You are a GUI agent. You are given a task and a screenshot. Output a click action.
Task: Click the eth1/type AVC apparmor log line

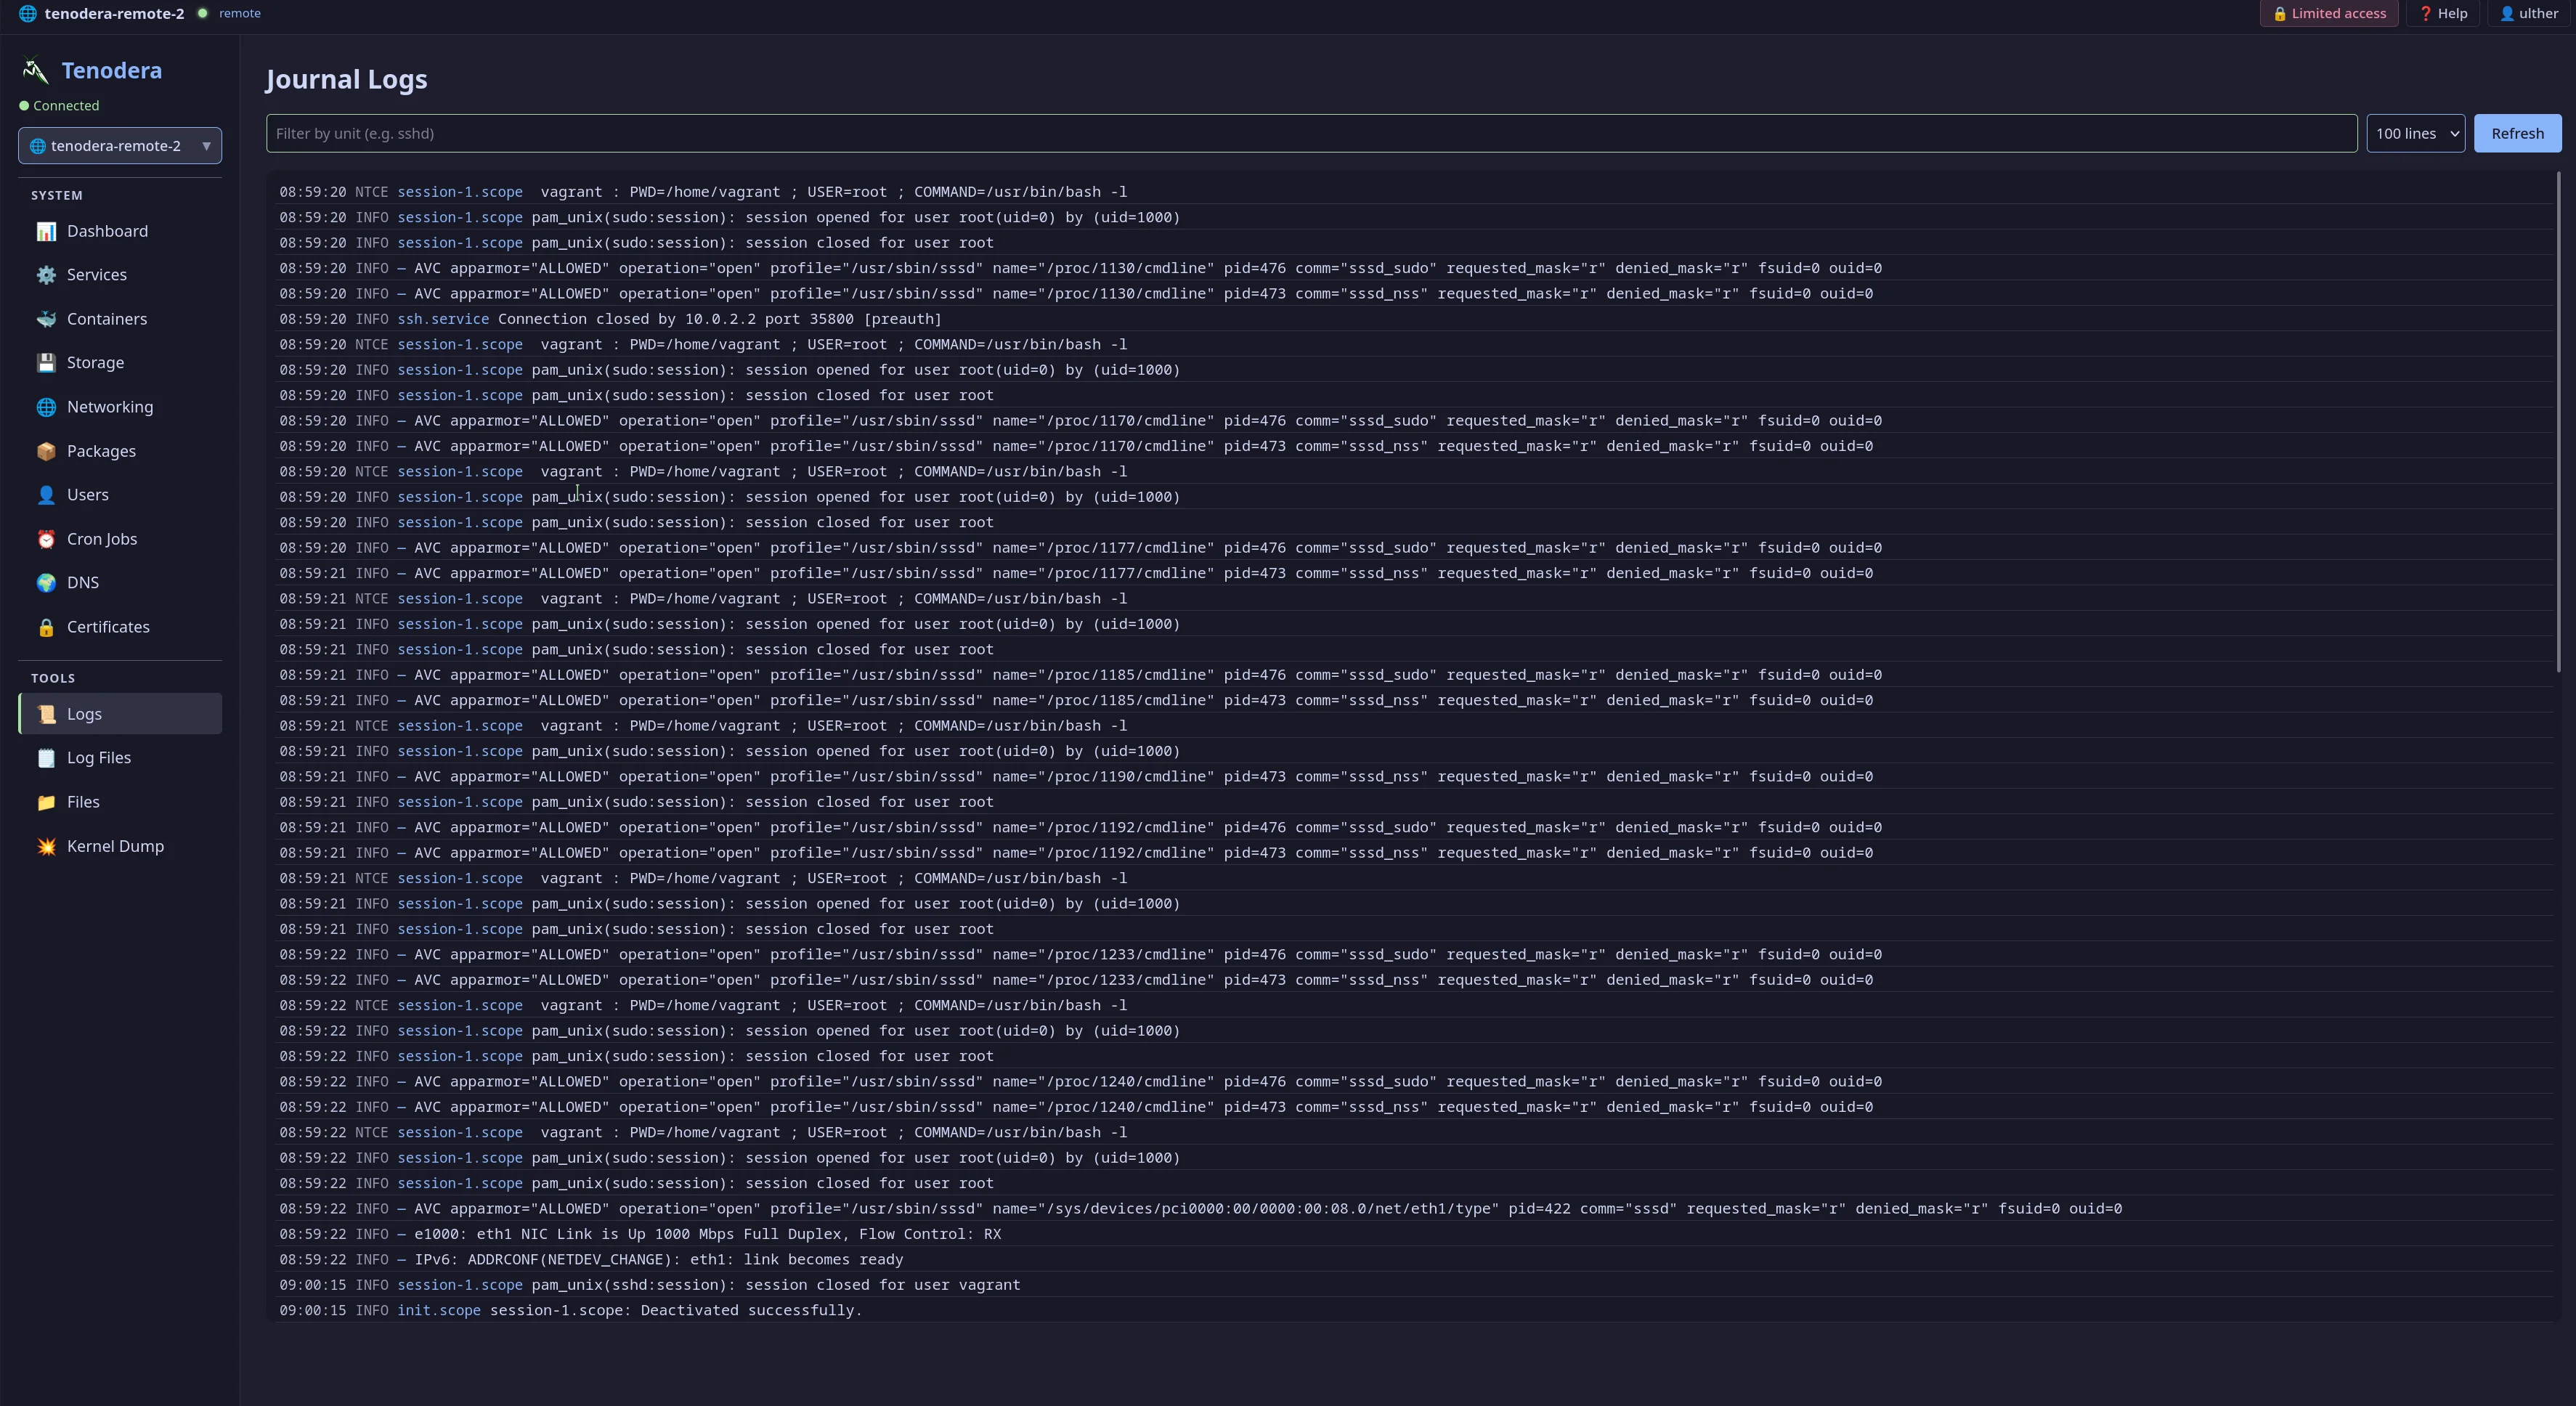(1414, 1208)
